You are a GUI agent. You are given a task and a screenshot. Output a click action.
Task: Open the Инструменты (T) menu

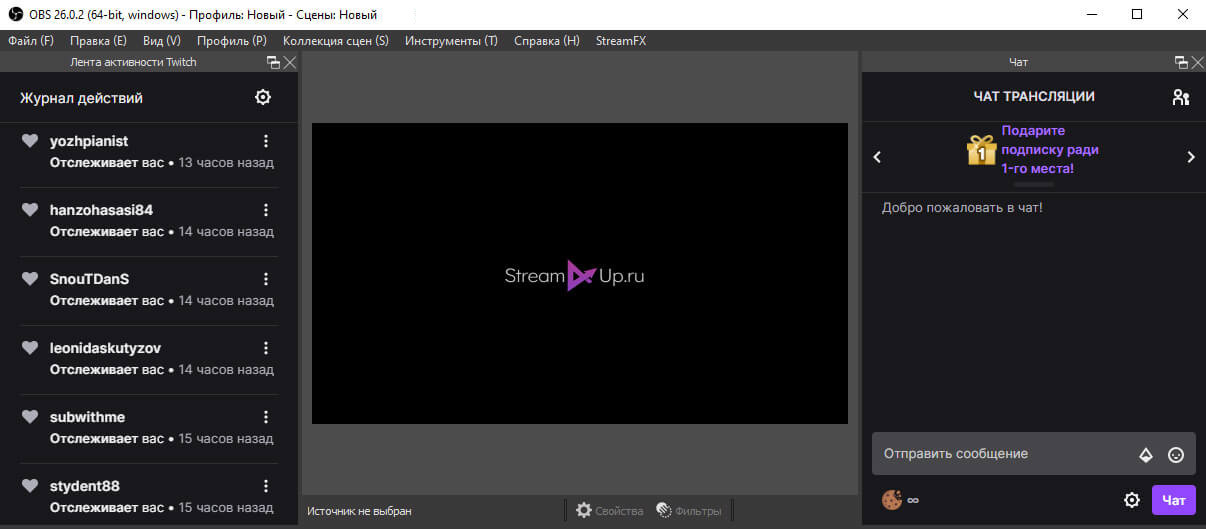click(x=451, y=41)
